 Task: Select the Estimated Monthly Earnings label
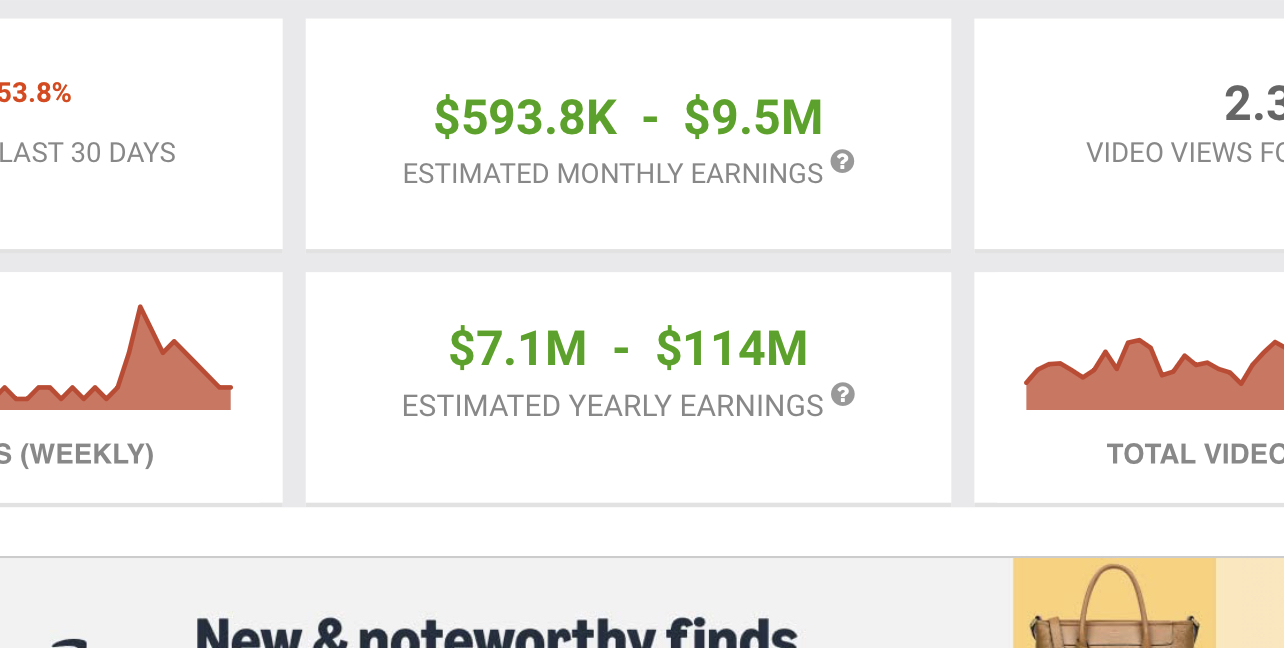tap(613, 174)
